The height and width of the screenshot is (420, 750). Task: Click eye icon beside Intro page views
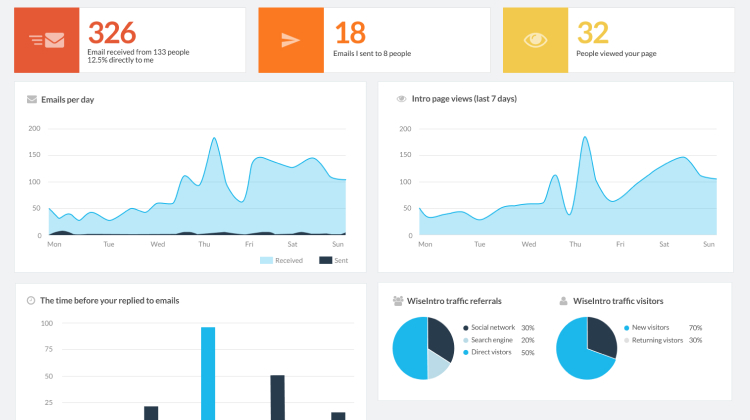(x=401, y=99)
